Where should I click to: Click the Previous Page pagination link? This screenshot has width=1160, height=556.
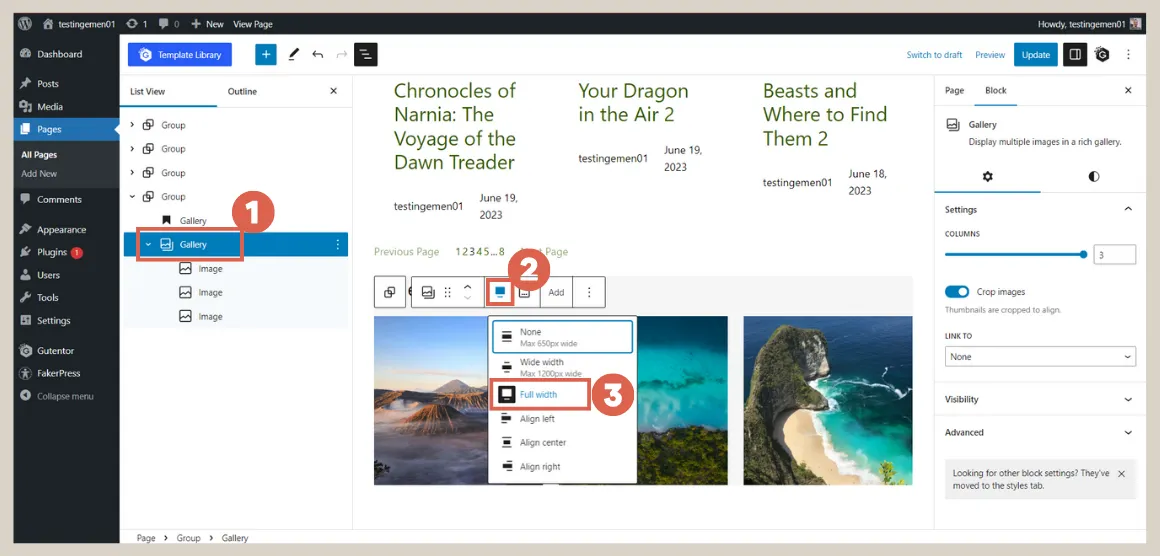click(406, 251)
